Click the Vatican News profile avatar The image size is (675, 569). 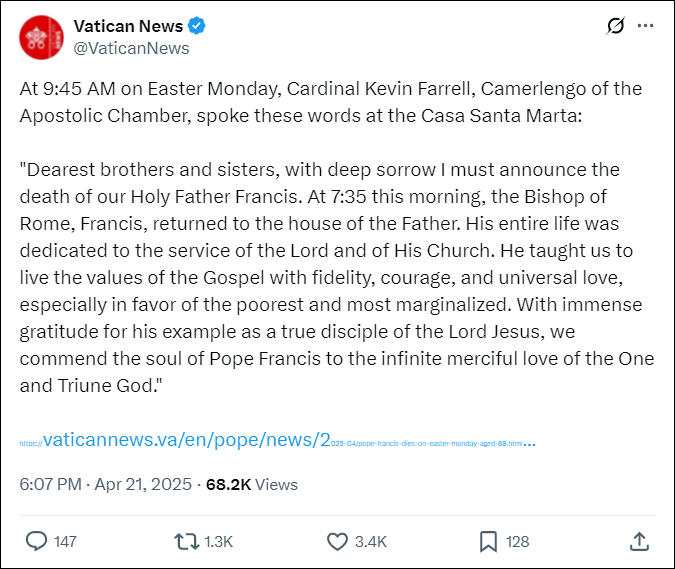(41, 37)
